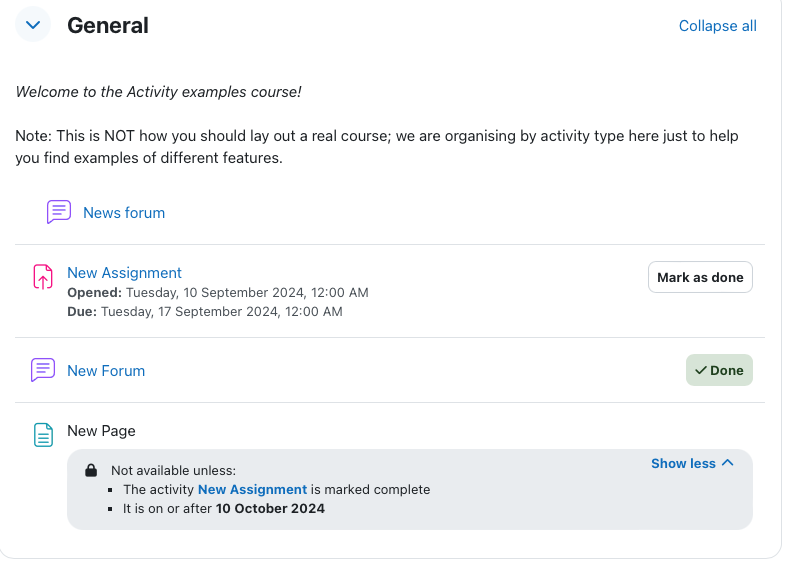Click the News forum chat icon
799x575 pixels.
59,212
